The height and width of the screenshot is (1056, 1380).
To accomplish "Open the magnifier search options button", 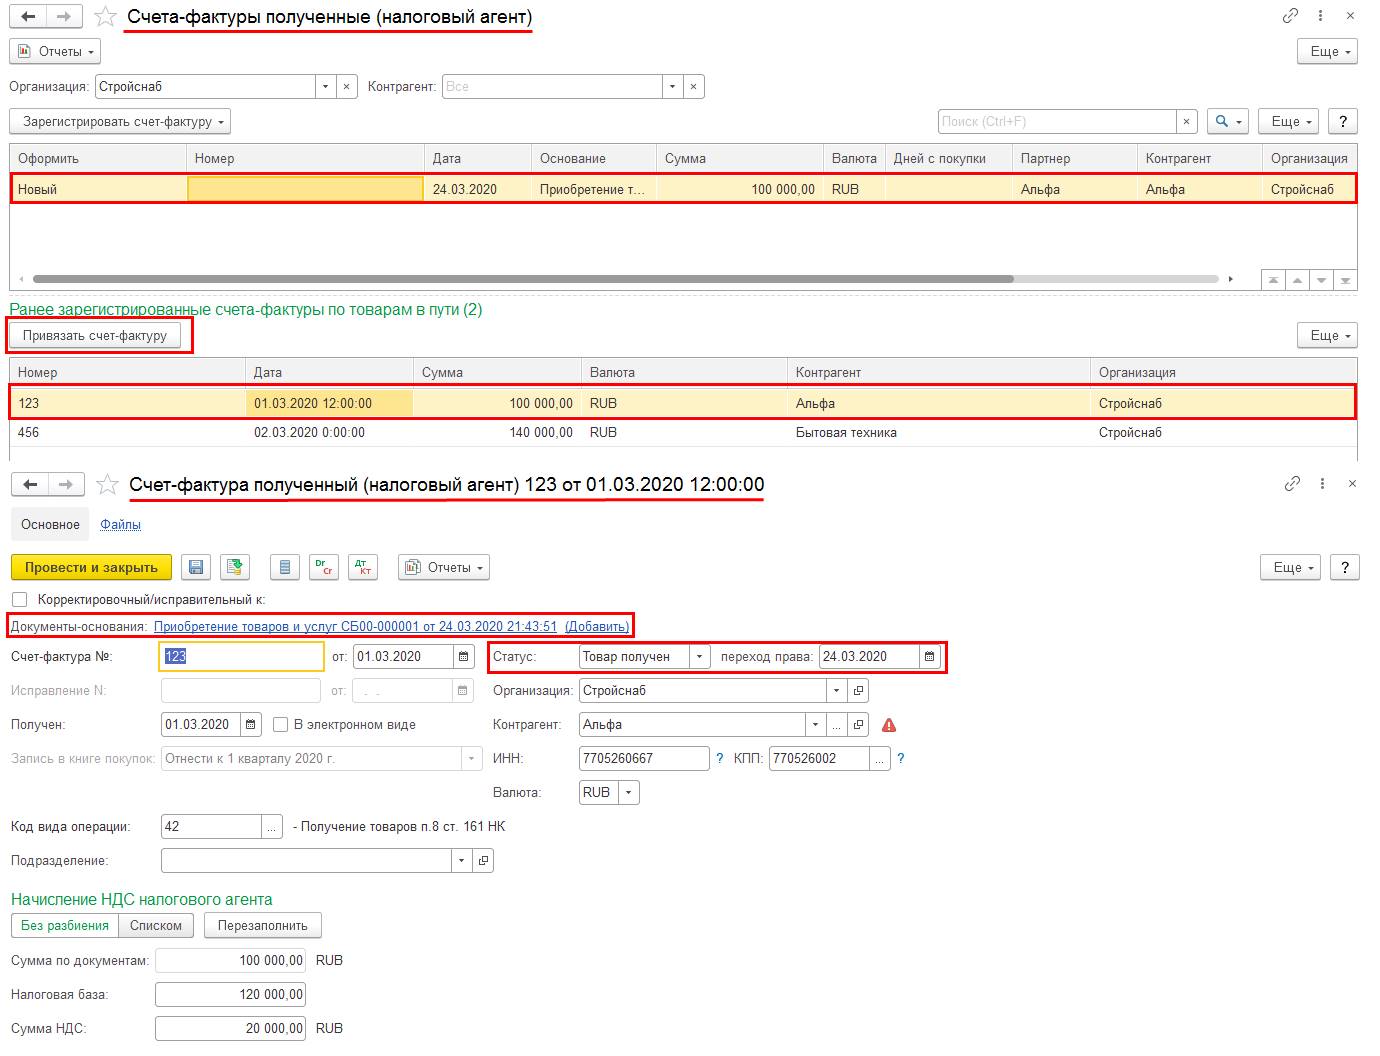I will tap(1227, 122).
